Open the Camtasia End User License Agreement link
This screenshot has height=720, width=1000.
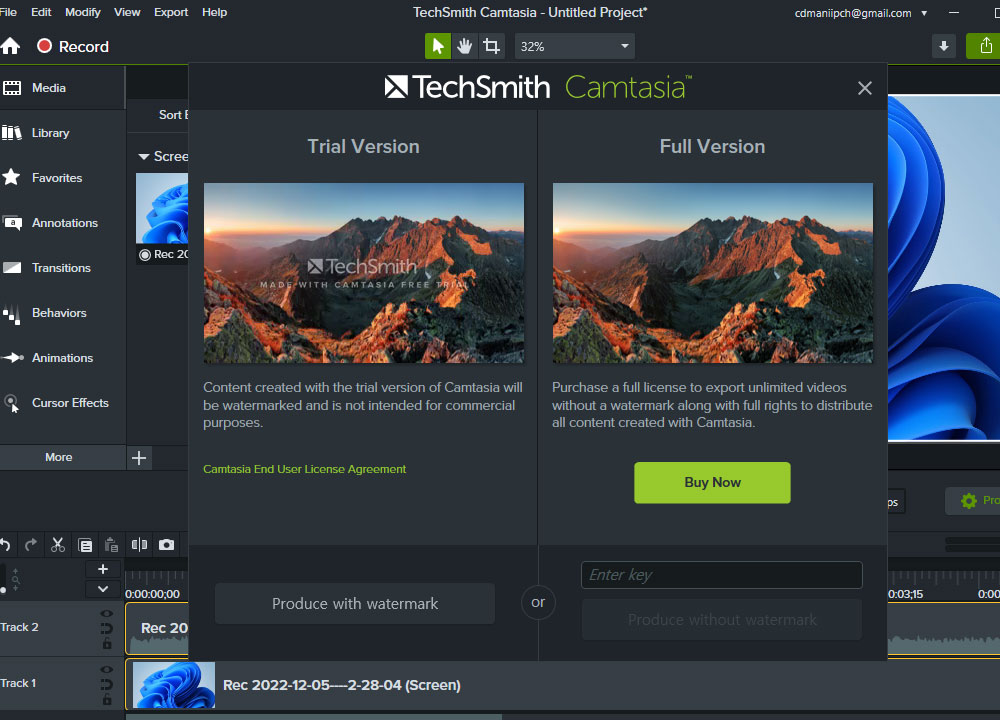point(304,469)
